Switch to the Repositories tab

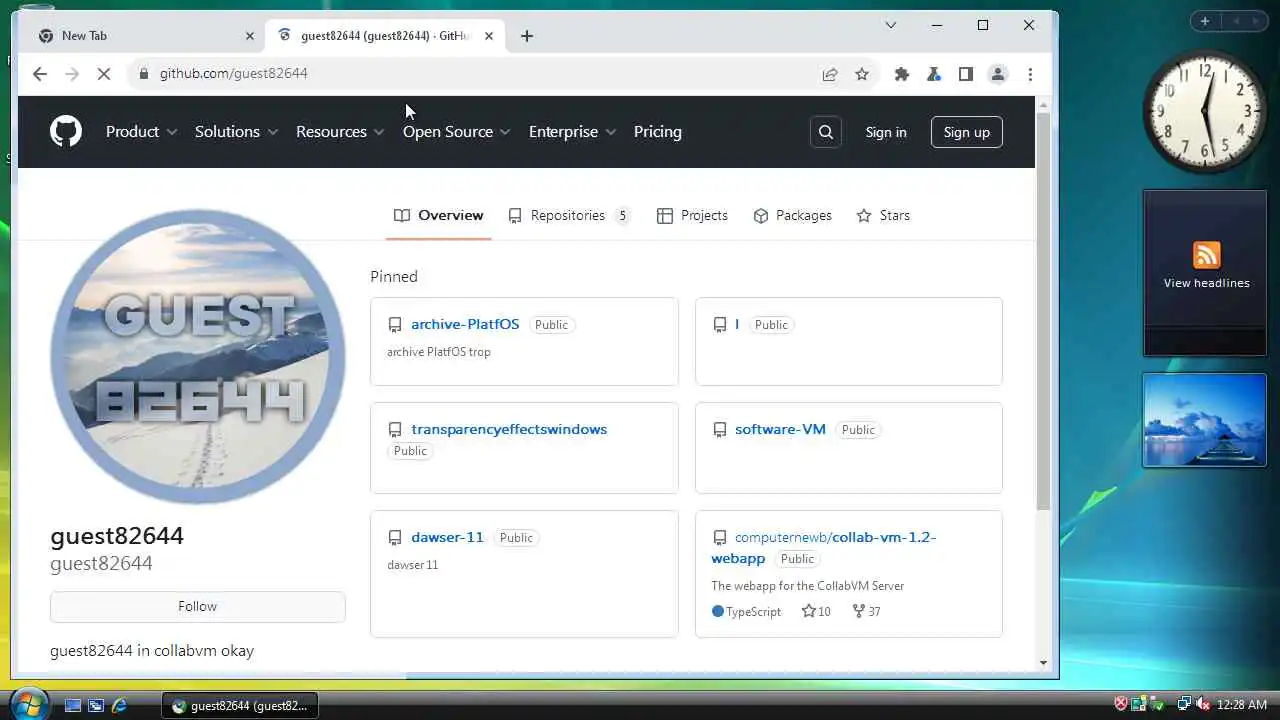[569, 215]
